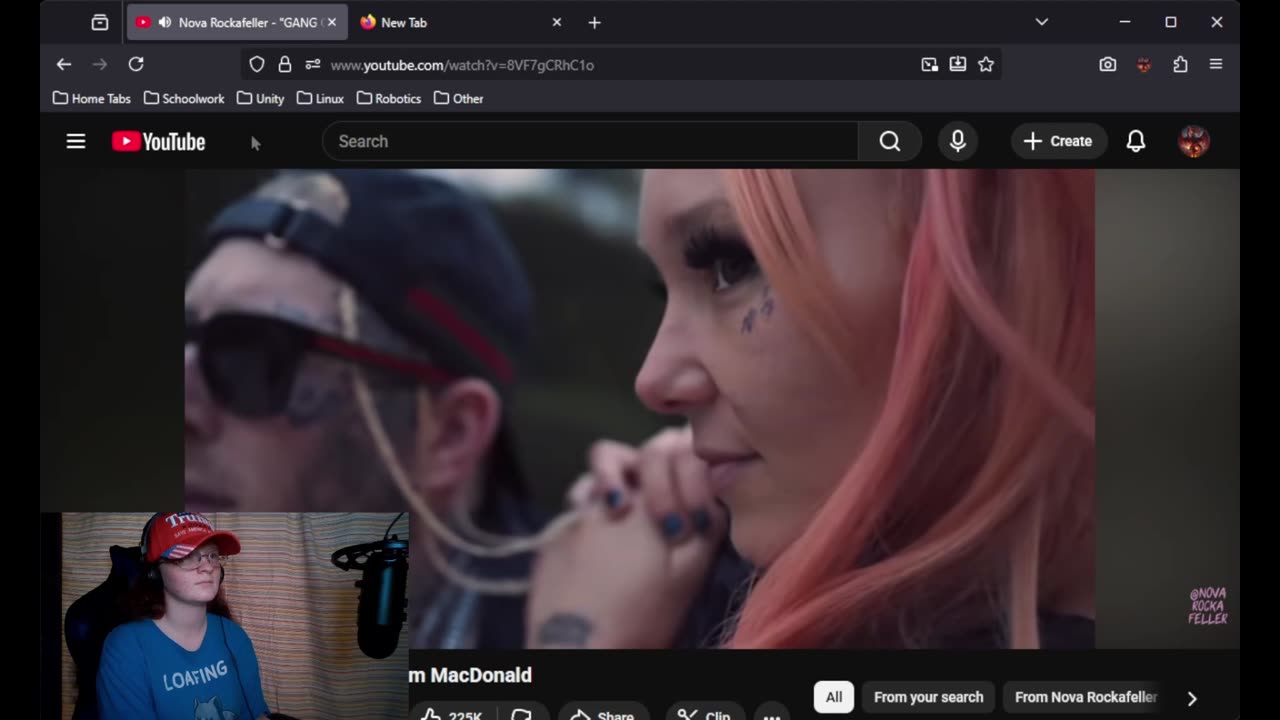Click the Create button
The image size is (1280, 720).
pos(1058,141)
